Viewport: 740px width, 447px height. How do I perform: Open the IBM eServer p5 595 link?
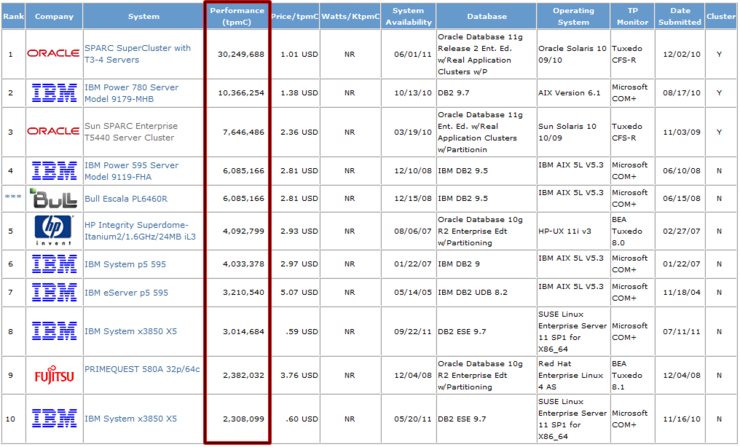pos(126,293)
